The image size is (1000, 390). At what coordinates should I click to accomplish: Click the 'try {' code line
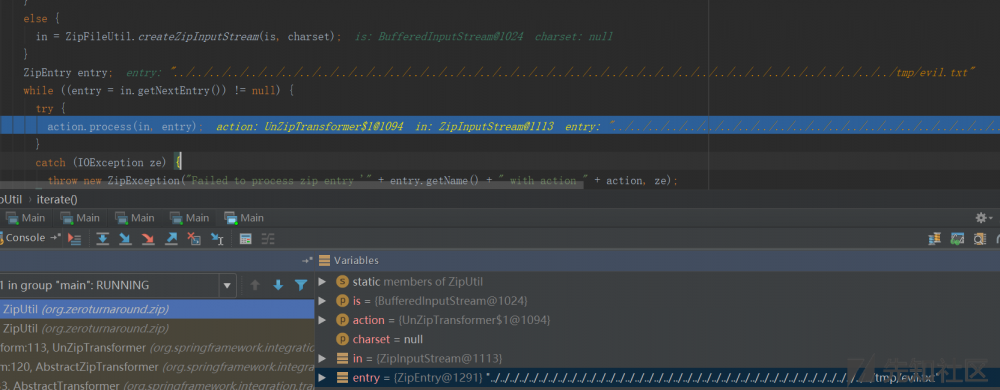(49, 109)
